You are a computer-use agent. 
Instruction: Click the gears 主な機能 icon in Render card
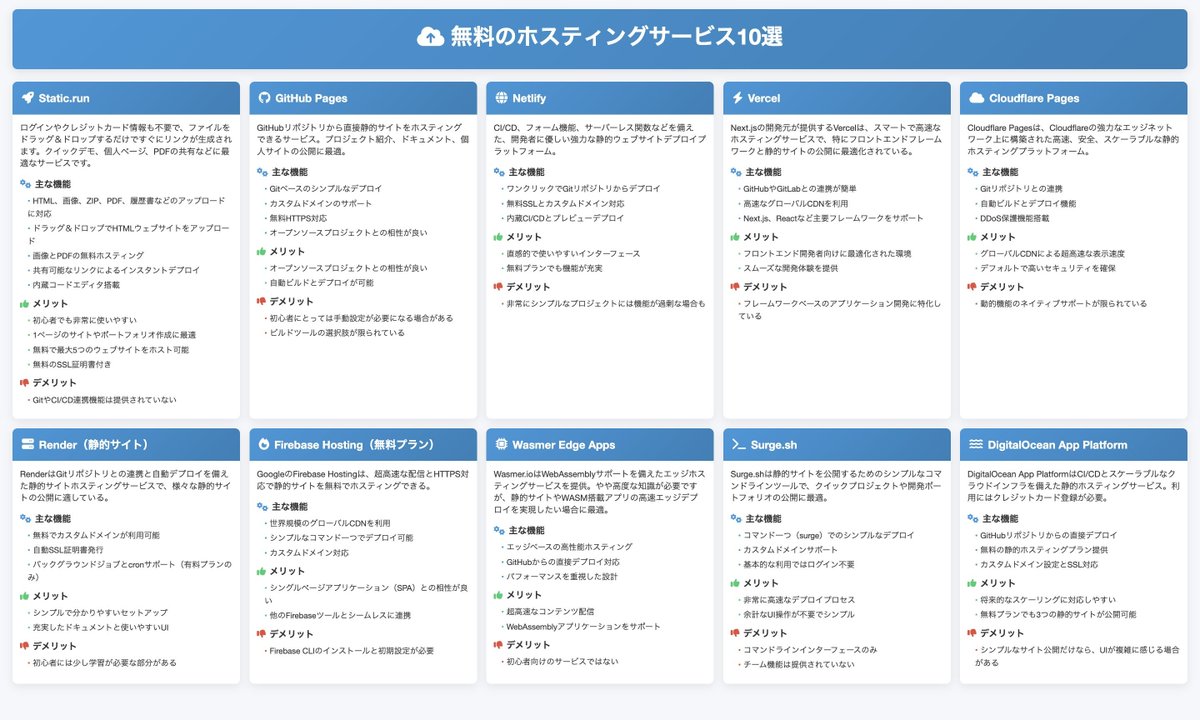point(26,519)
